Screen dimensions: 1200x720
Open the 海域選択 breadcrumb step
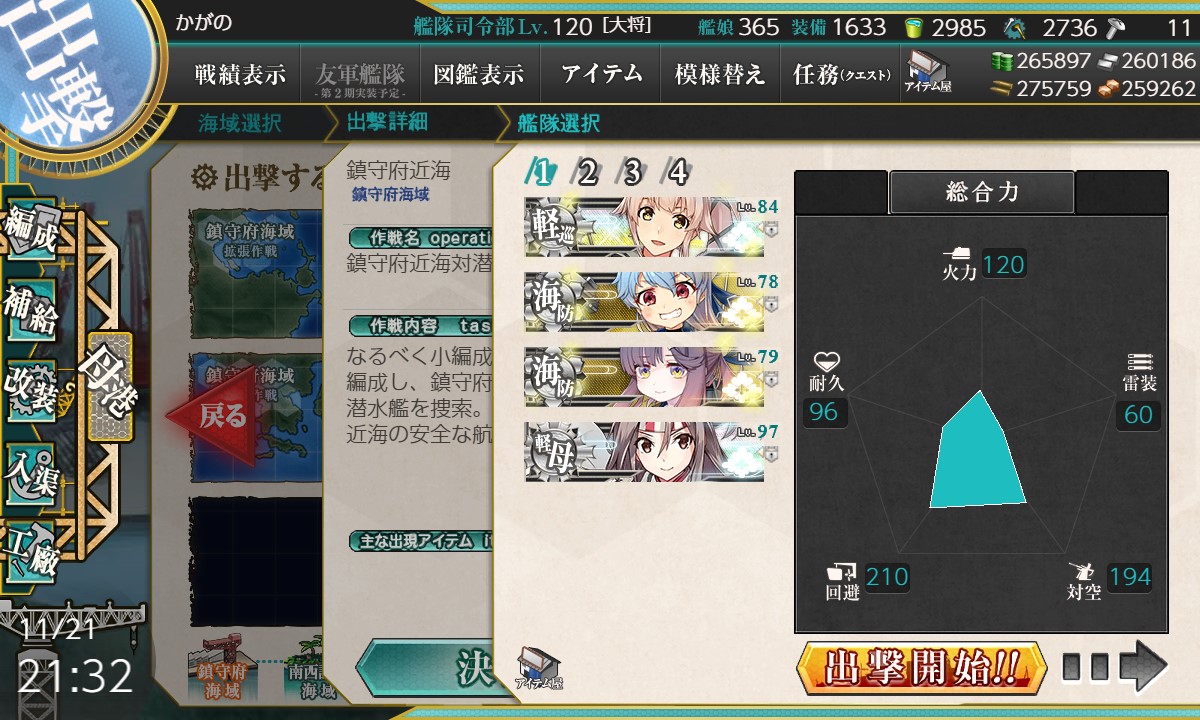pos(240,123)
